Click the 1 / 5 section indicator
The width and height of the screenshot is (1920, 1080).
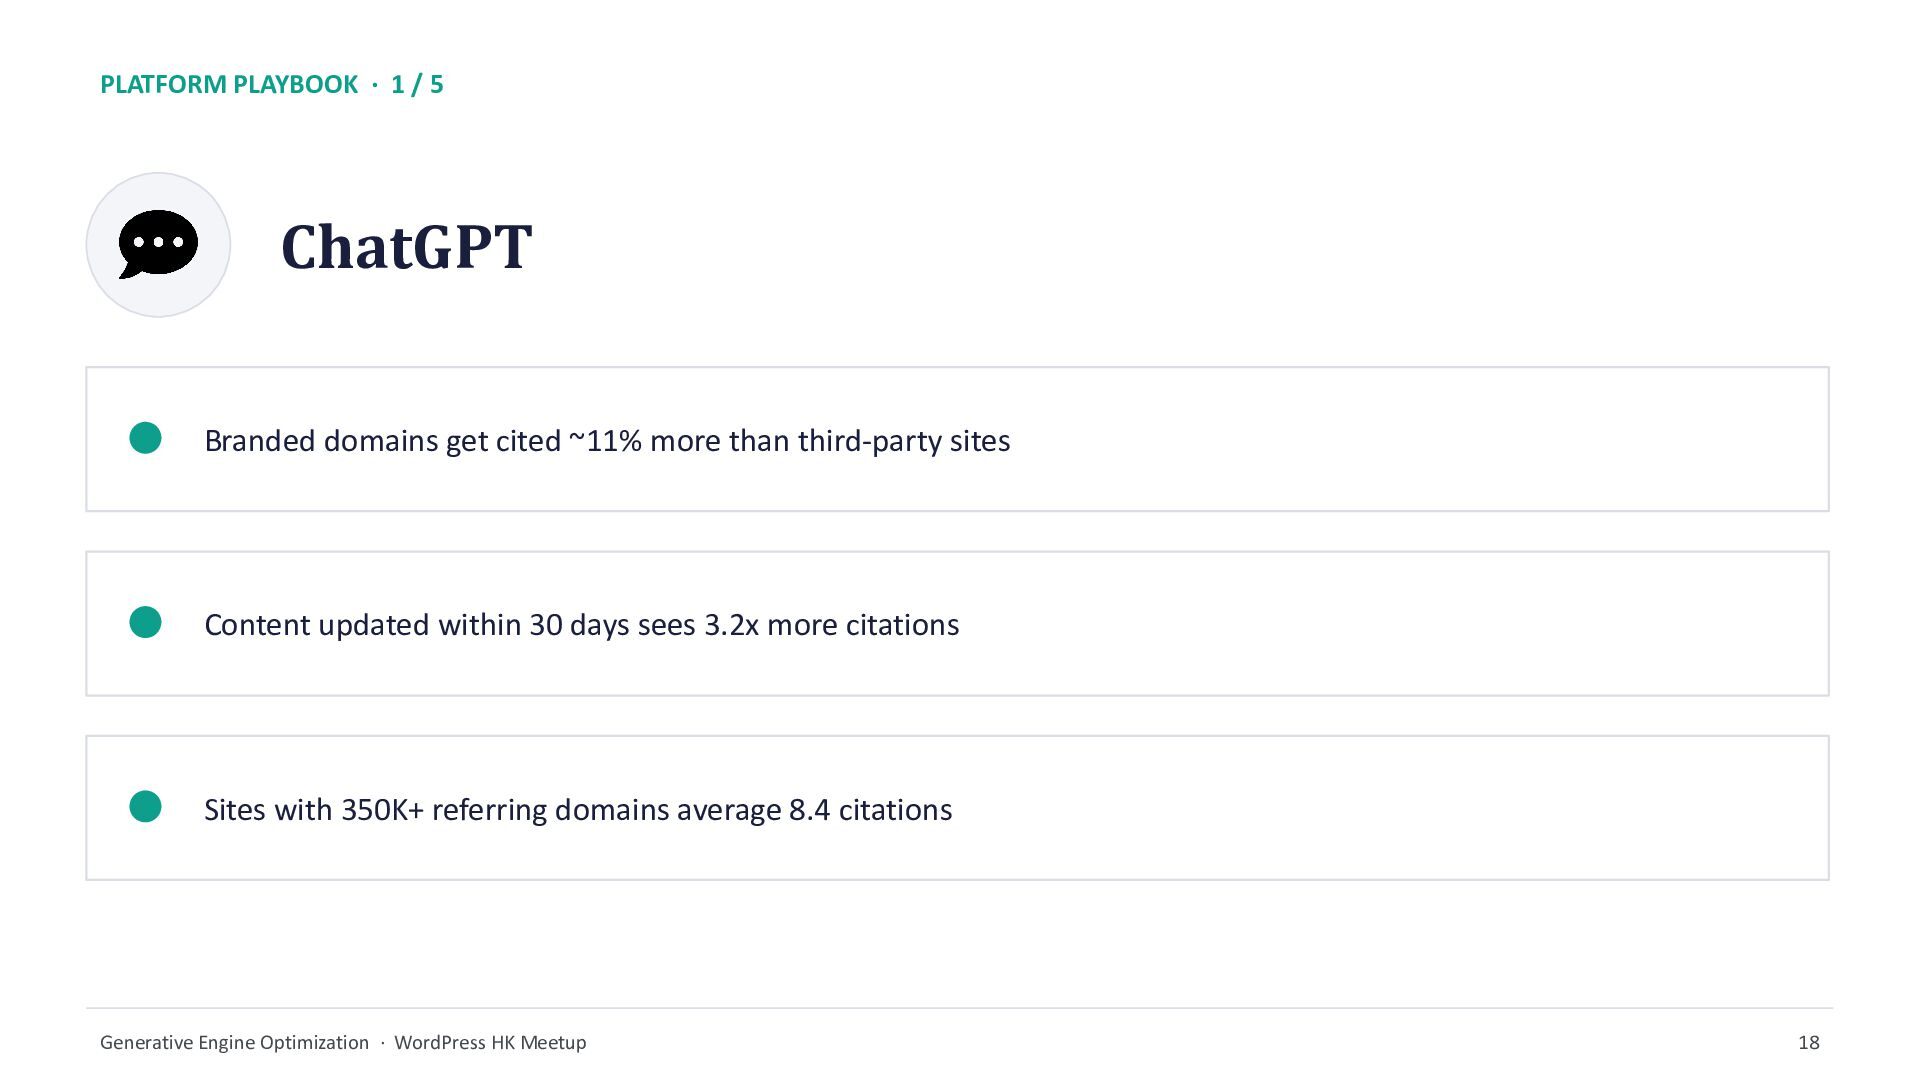[x=417, y=84]
